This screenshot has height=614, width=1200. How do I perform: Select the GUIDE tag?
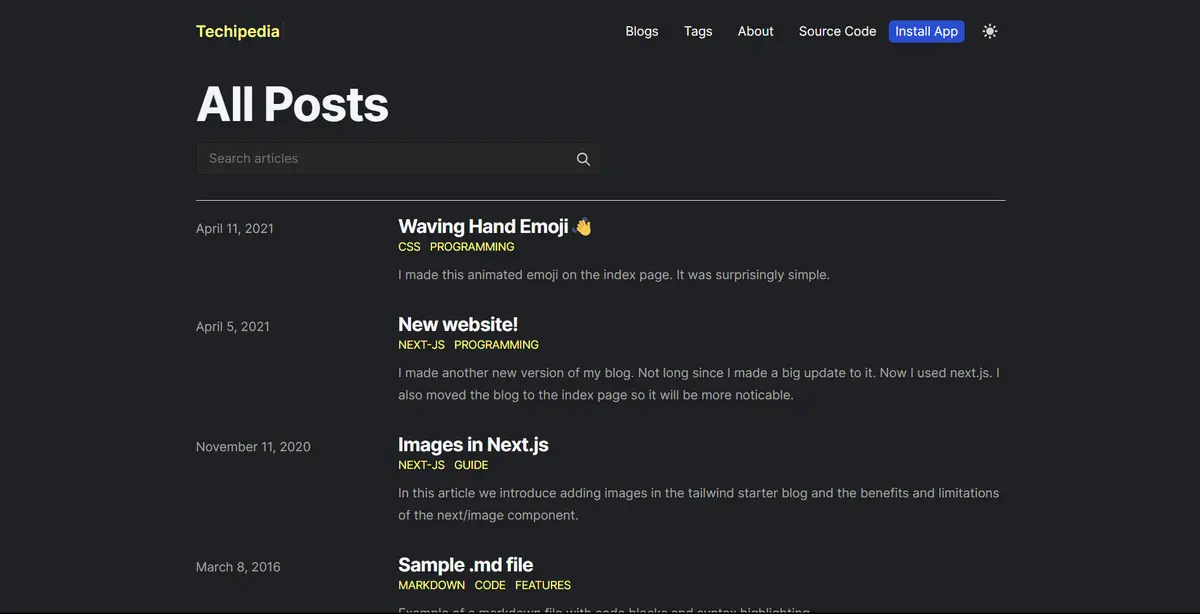pyautogui.click(x=471, y=465)
